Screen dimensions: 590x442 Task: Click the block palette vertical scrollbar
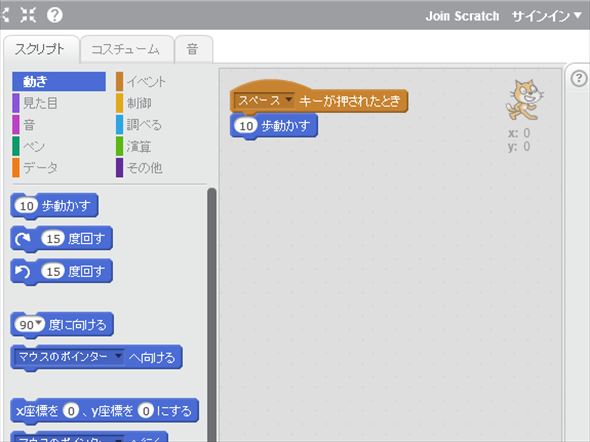[212, 315]
